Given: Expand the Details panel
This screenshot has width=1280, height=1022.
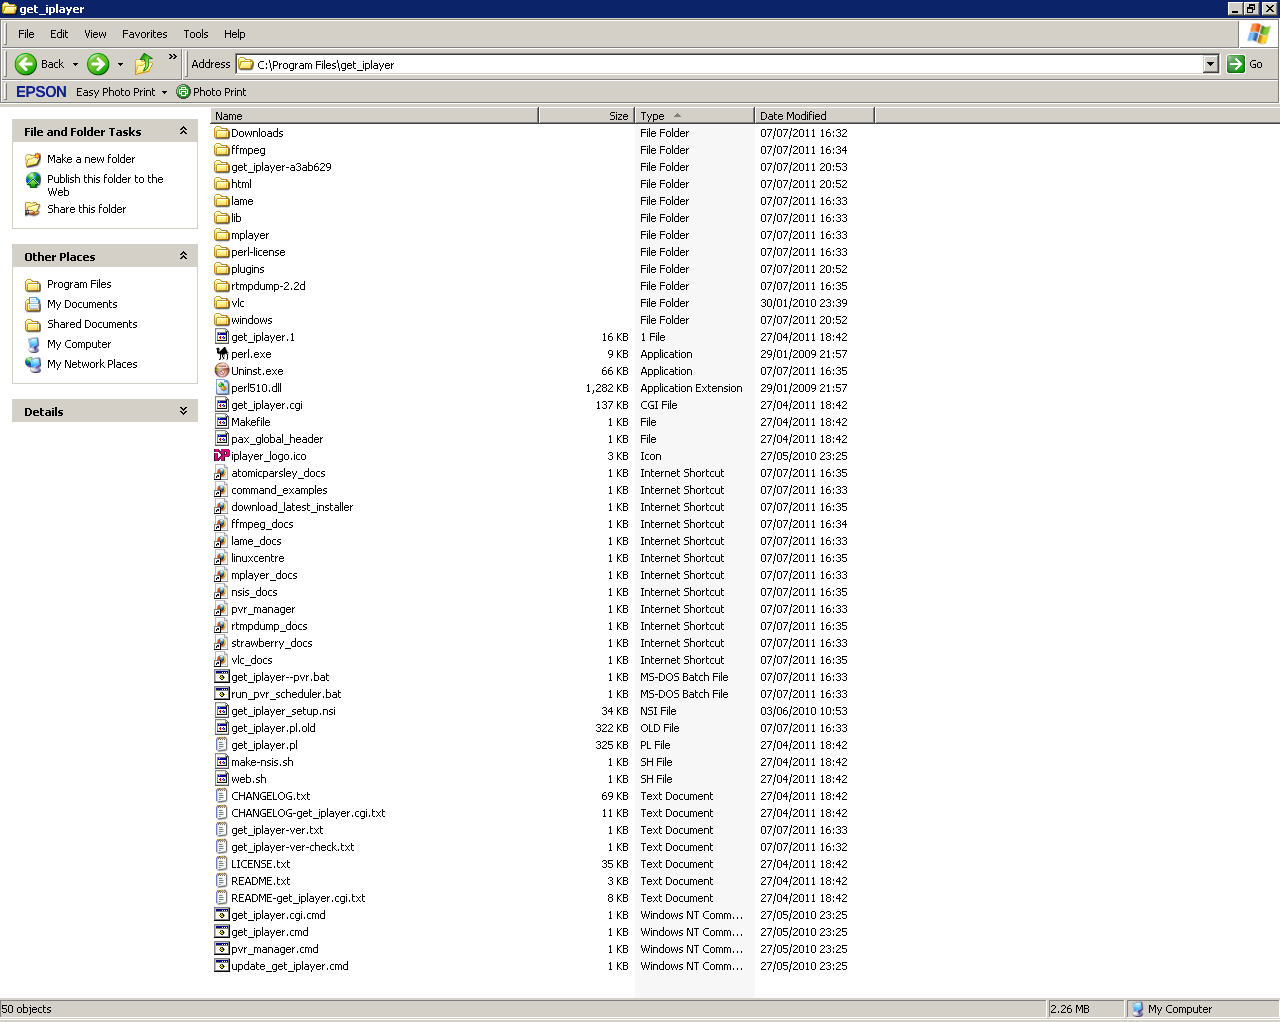Looking at the screenshot, I should tap(183, 411).
